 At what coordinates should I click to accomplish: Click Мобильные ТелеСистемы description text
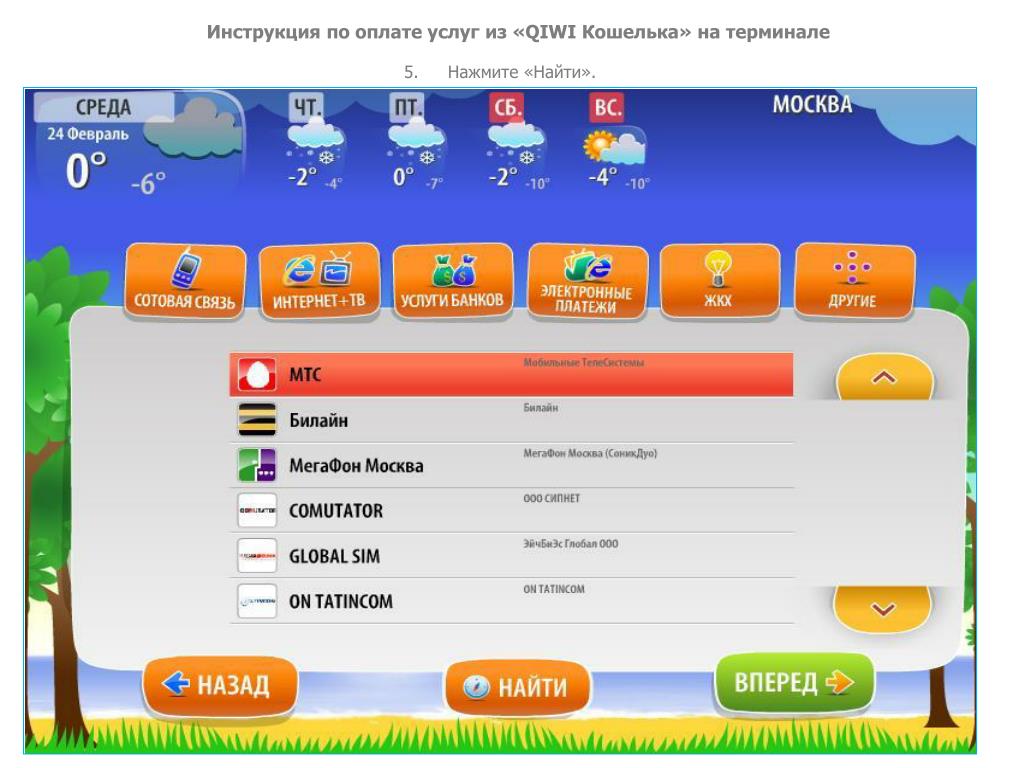(x=583, y=362)
